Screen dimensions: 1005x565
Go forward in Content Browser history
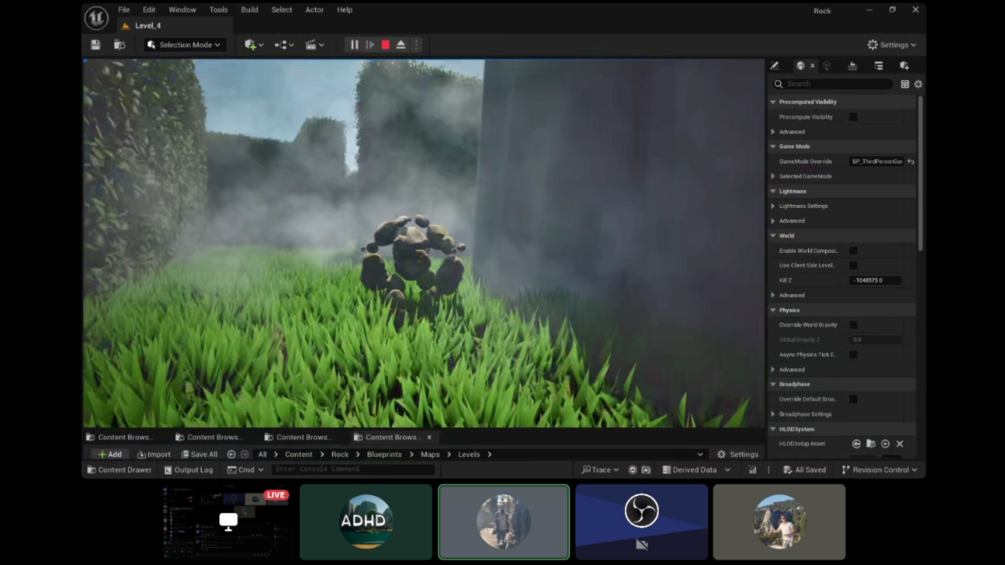click(245, 454)
